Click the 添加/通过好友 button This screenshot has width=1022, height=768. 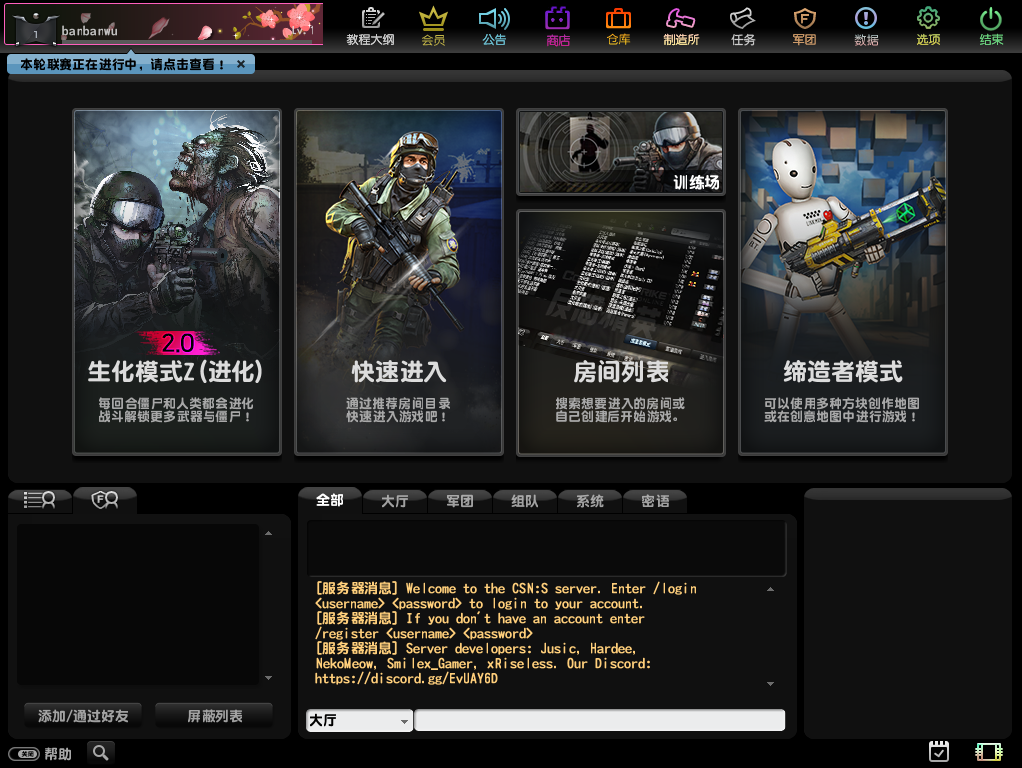coord(83,716)
